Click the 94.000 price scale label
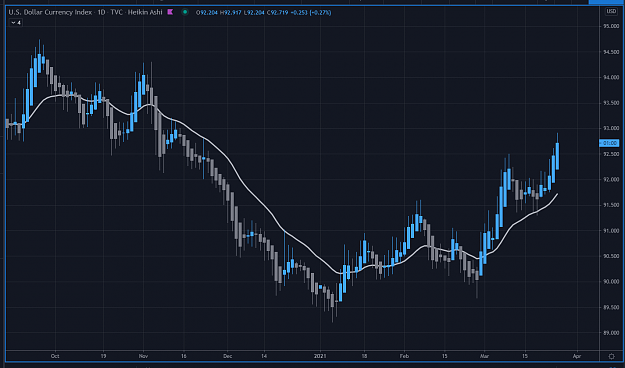The width and height of the screenshot is (625, 368). tap(611, 77)
